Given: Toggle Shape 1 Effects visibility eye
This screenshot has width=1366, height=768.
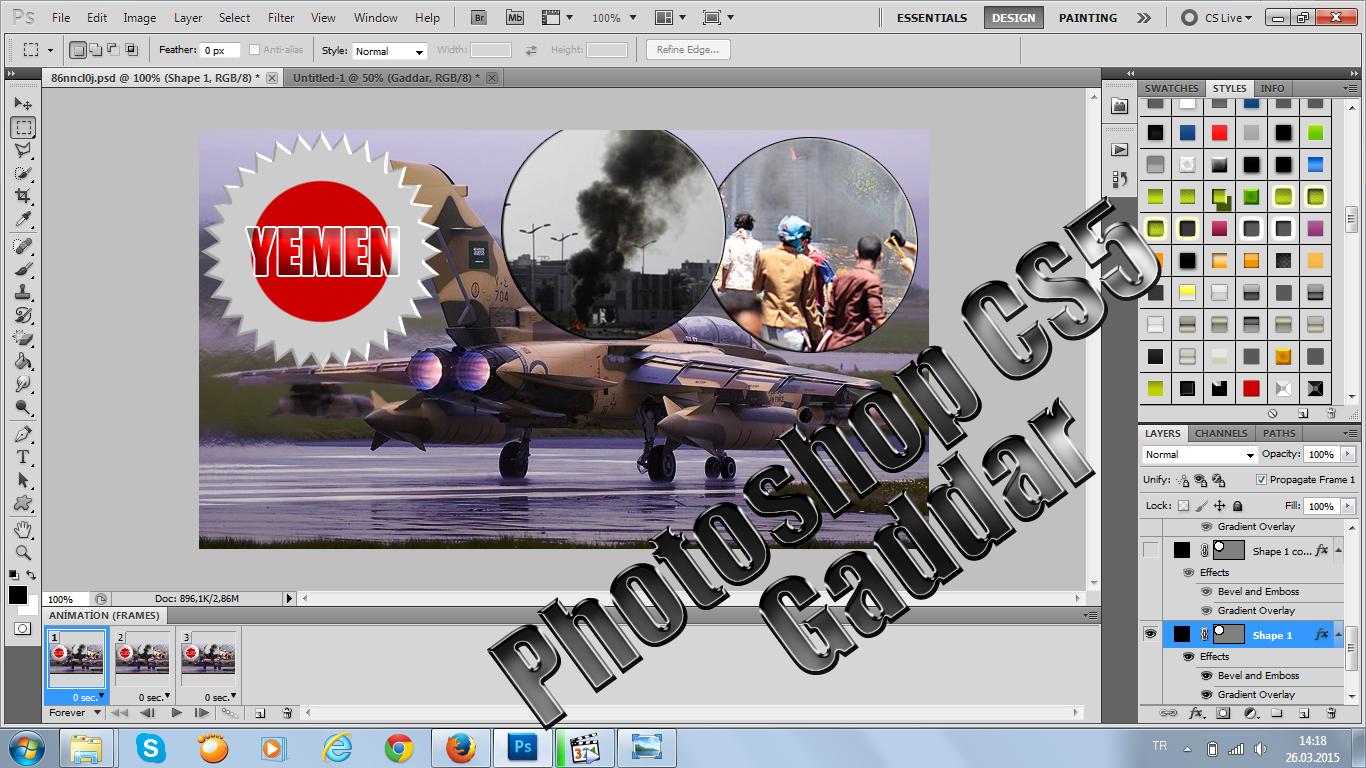Looking at the screenshot, I should point(1189,657).
